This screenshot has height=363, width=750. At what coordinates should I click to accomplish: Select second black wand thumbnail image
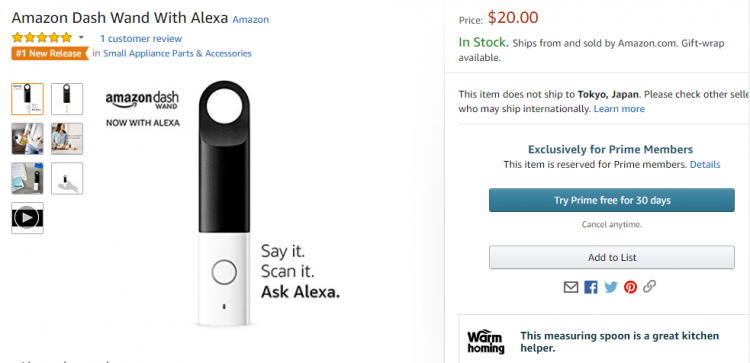point(67,99)
